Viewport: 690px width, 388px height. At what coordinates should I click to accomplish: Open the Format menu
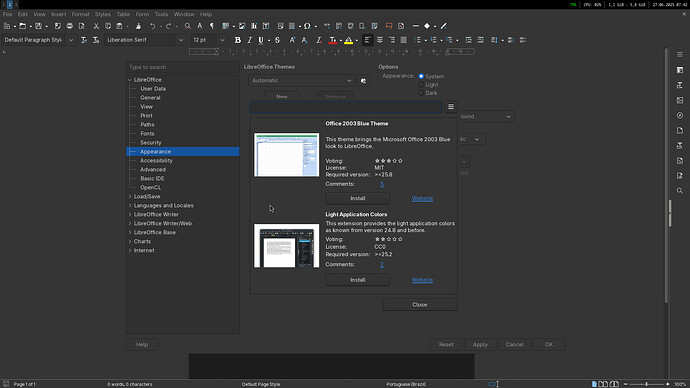(x=81, y=14)
